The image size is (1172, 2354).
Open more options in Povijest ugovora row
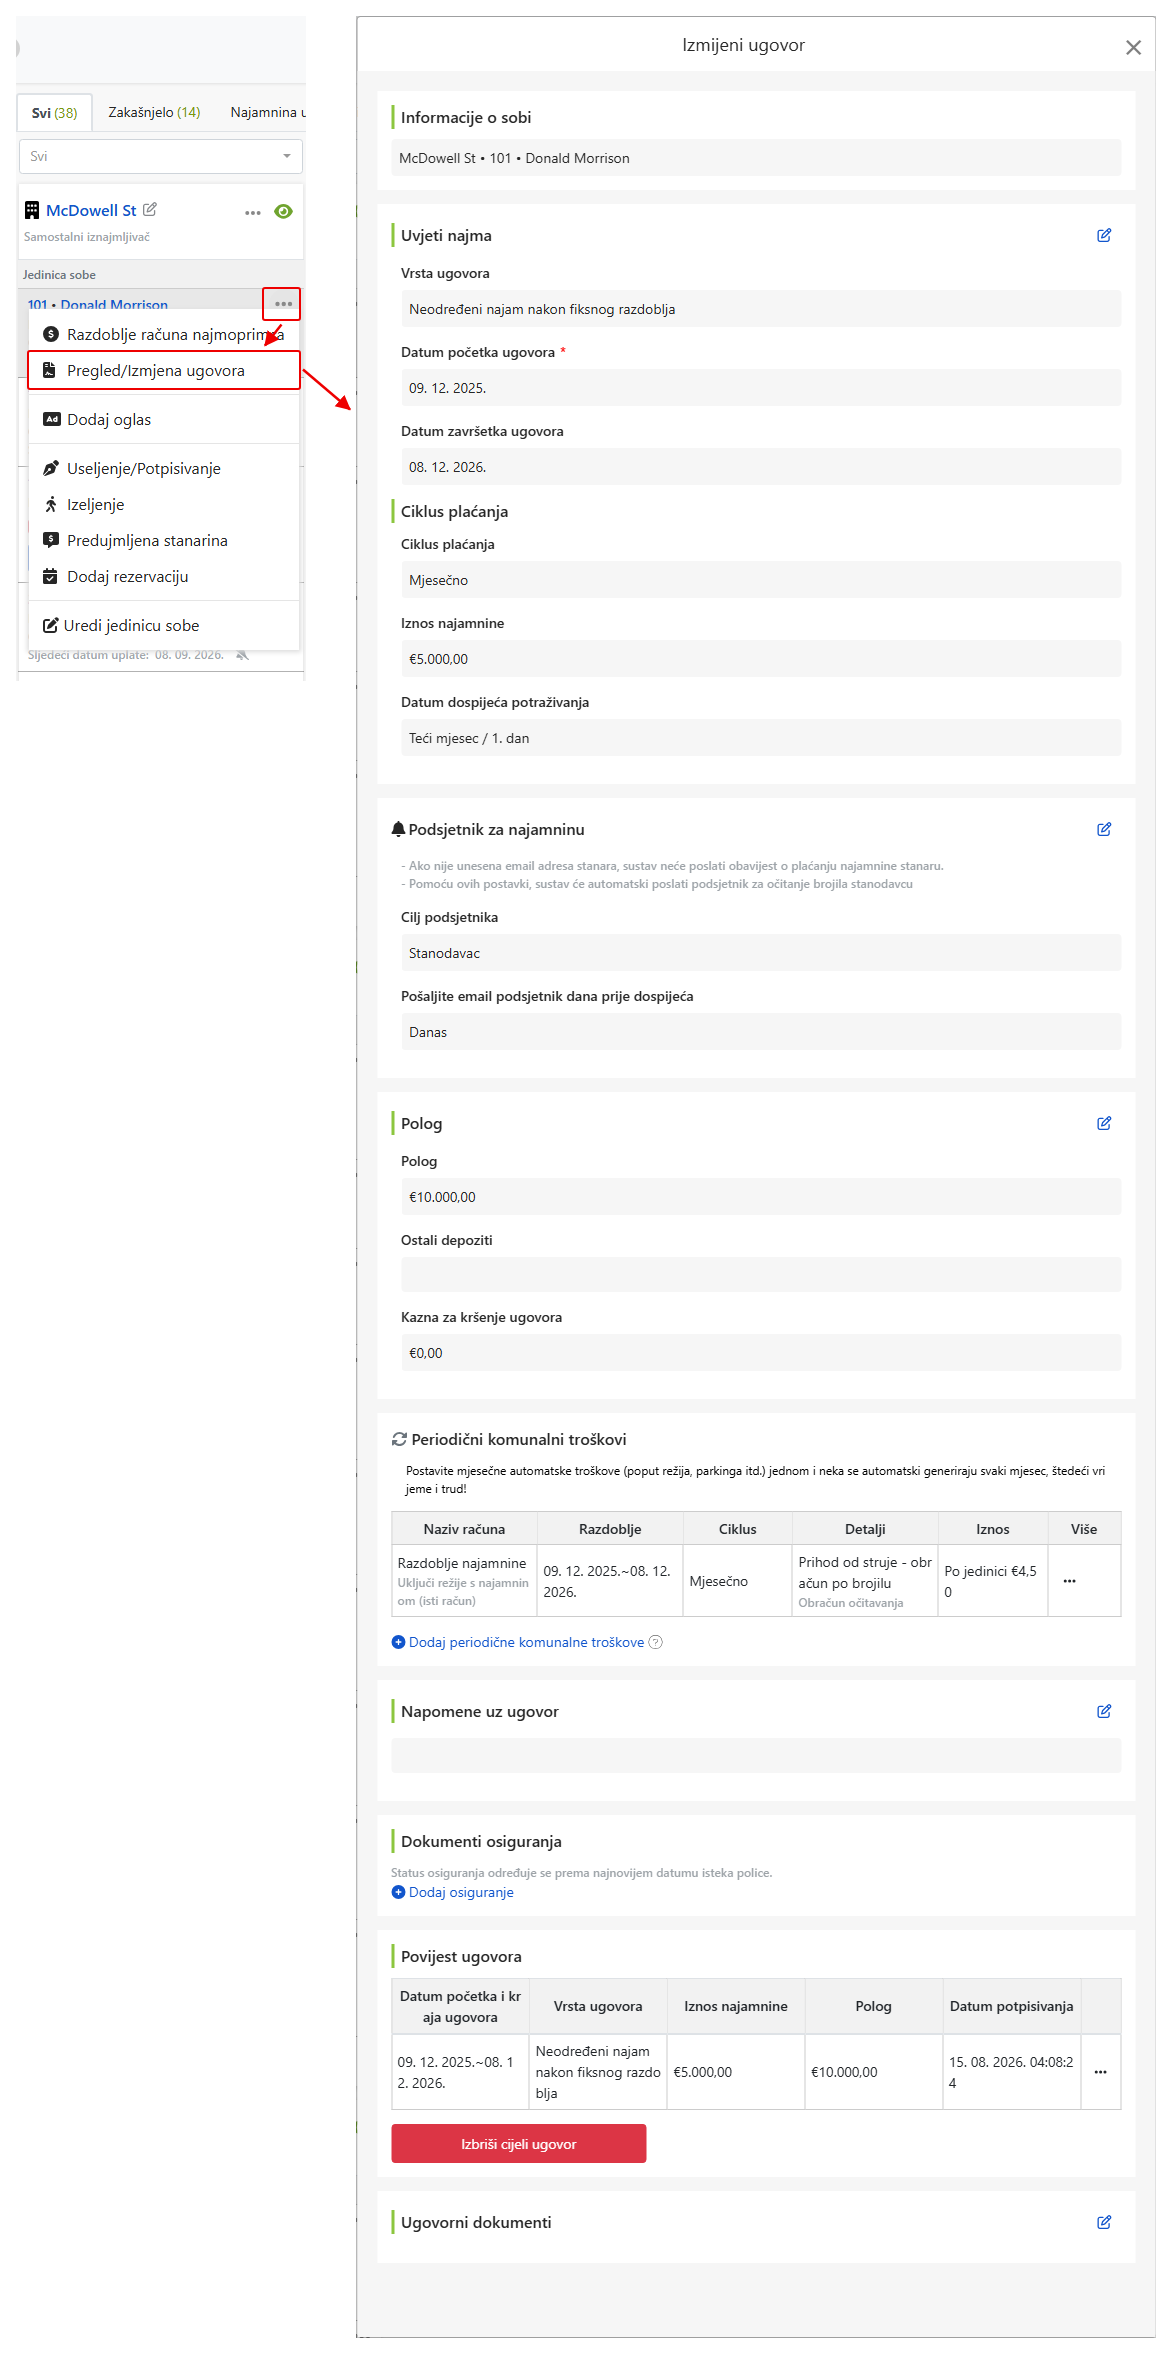tap(1101, 2072)
